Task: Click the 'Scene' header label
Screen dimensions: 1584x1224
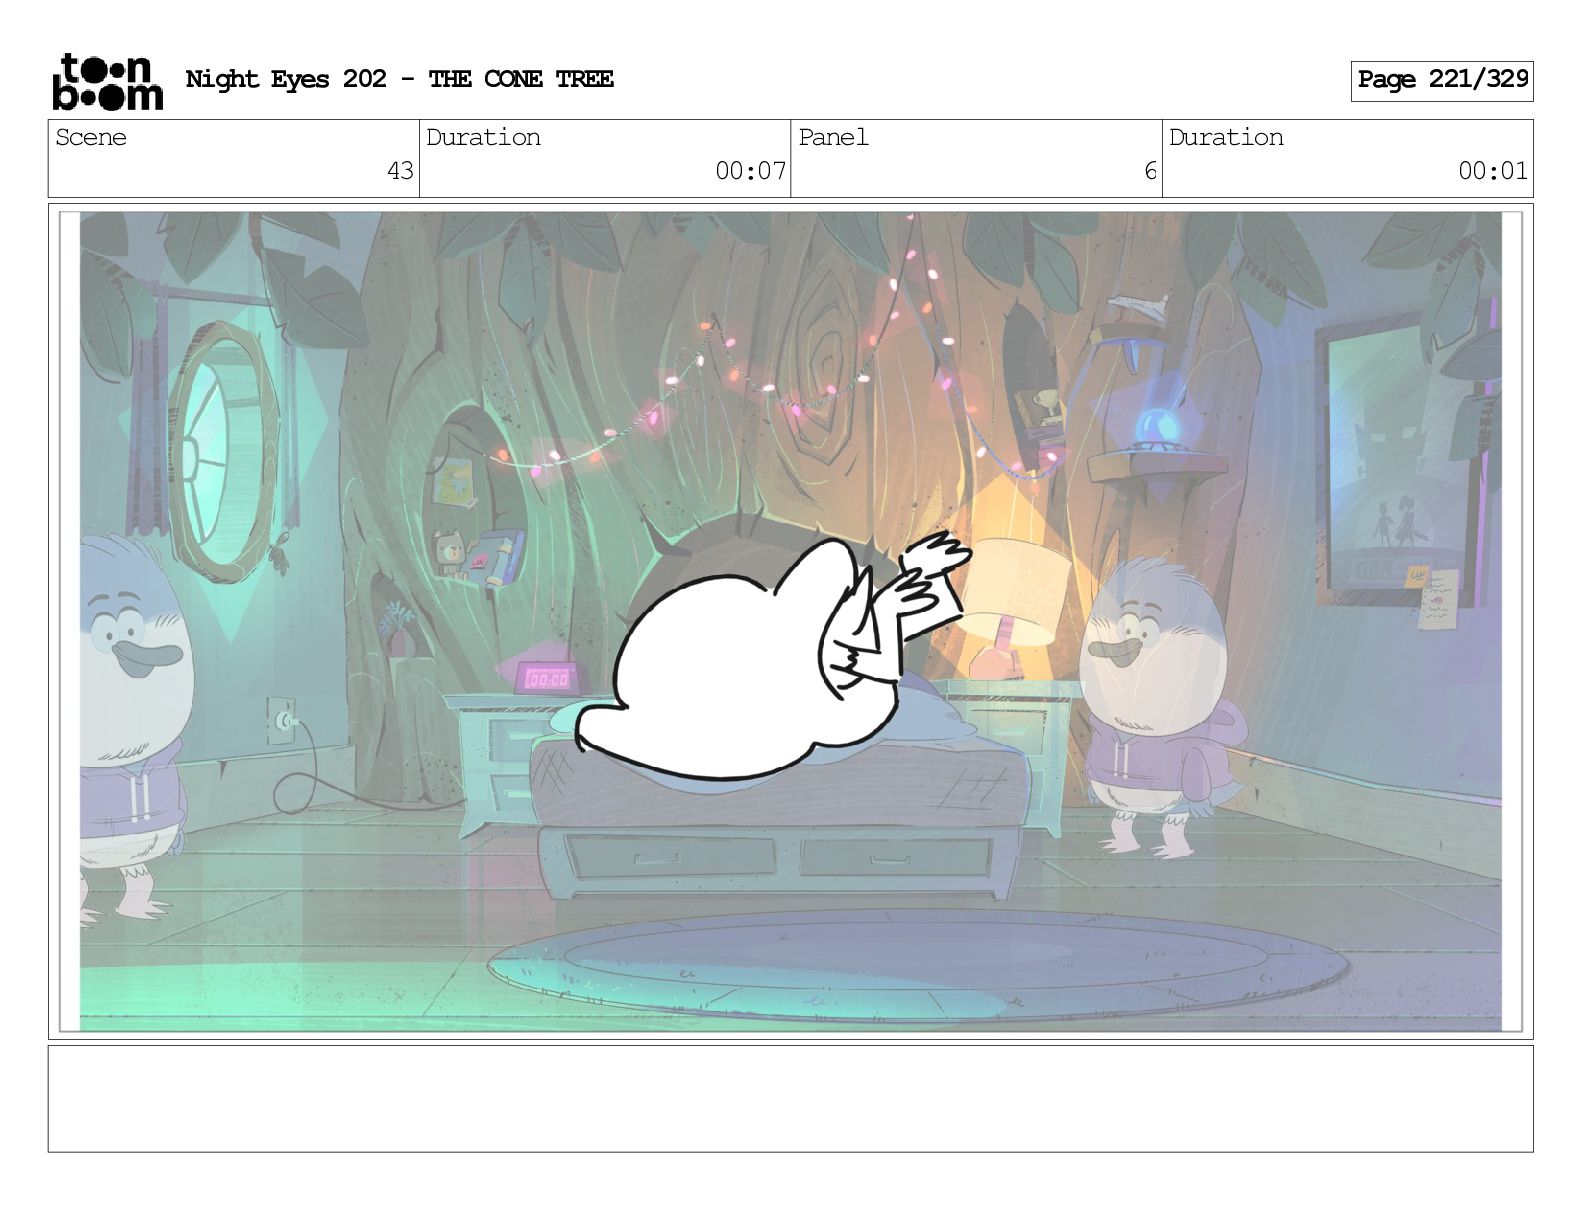Action: pyautogui.click(x=91, y=137)
